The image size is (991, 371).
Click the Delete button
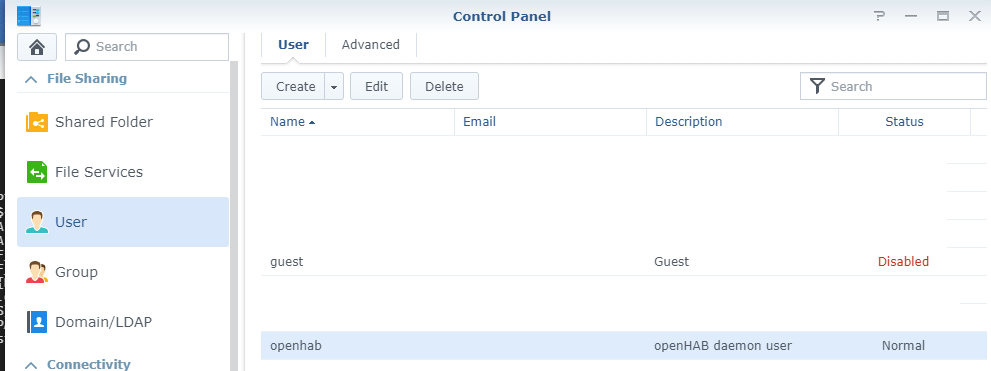coord(444,87)
